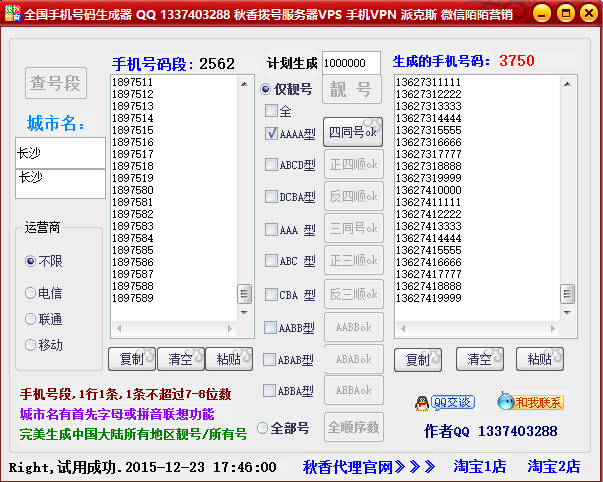Image resolution: width=603 pixels, height=482 pixels.
Task: Enable the AABB型 checkbox
Action: tap(270, 328)
